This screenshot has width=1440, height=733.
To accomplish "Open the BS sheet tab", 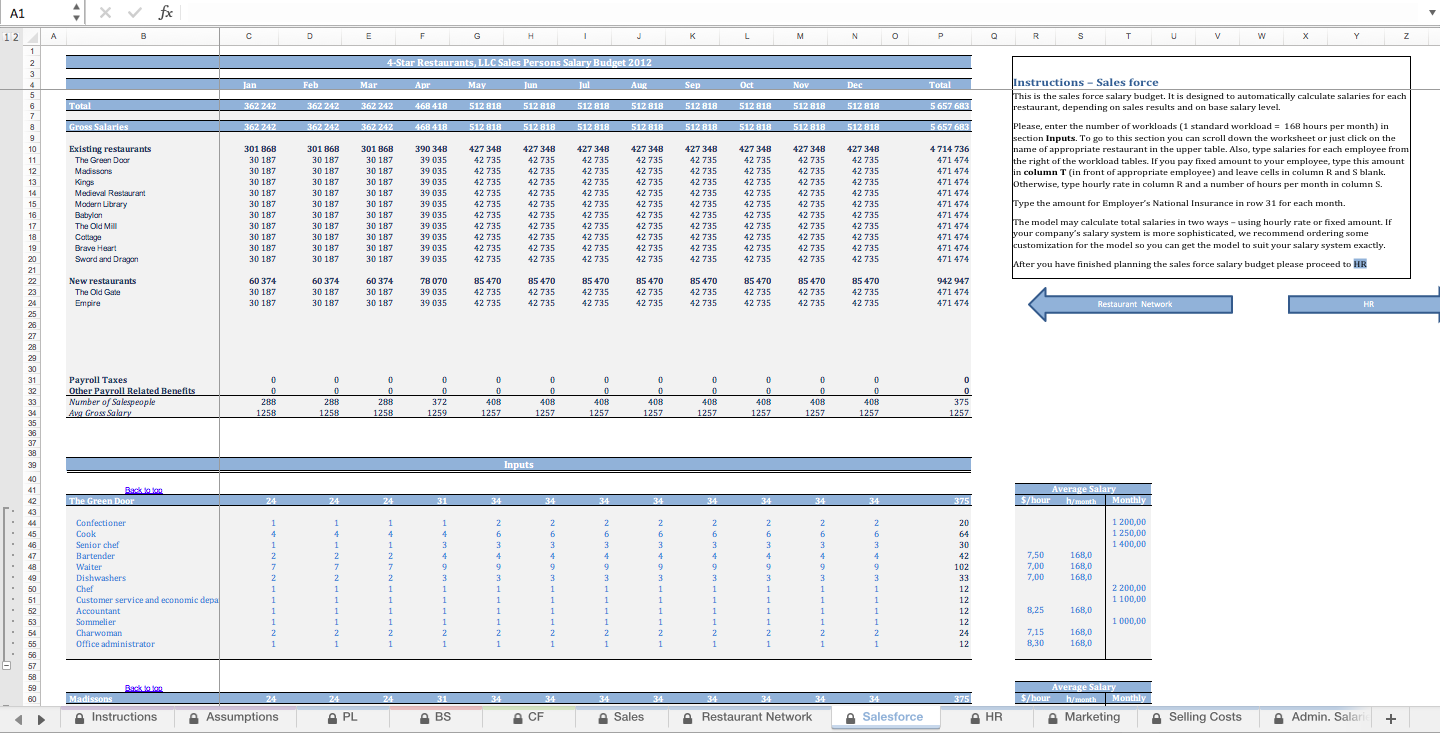I will (435, 717).
